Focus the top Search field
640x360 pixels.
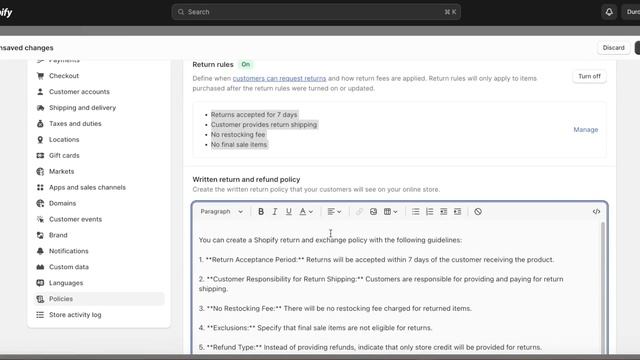coord(316,12)
